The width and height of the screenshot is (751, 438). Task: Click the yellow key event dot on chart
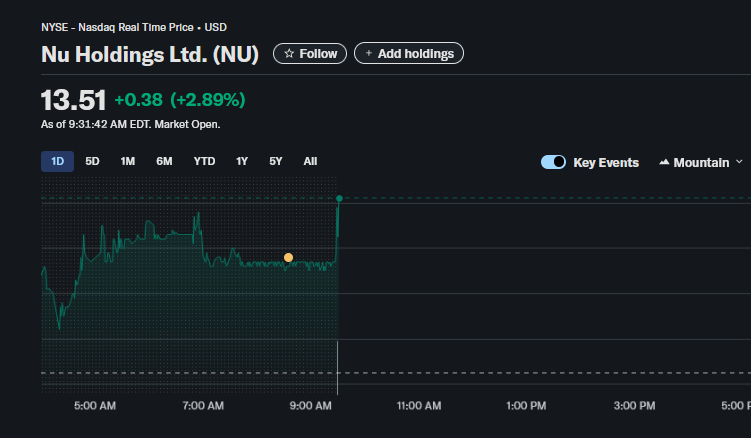[x=288, y=258]
